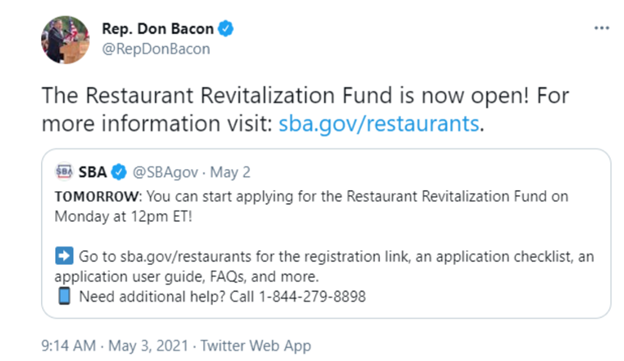This screenshot has width=624, height=361.
Task: Open the three-dot more options menu
Action: (601, 28)
